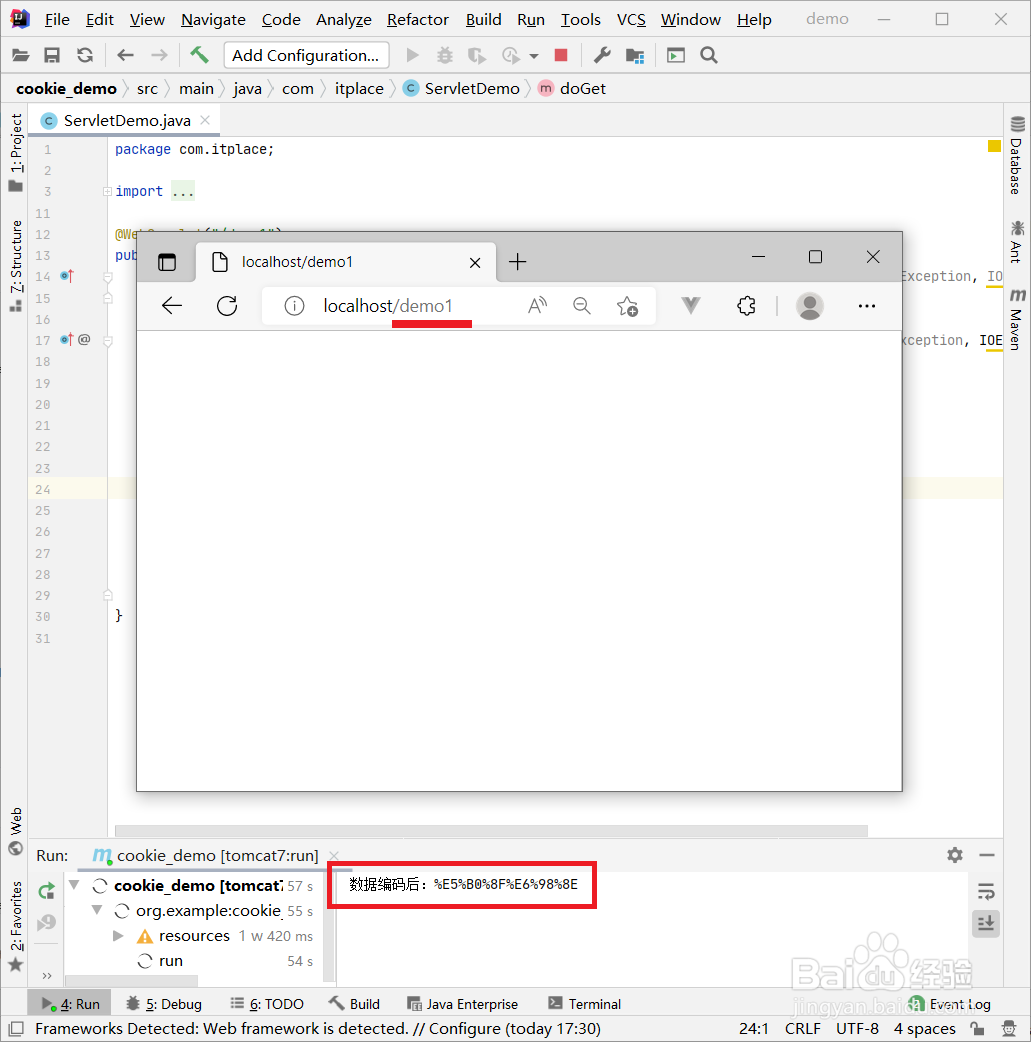Click the browser back arrow

pos(172,306)
